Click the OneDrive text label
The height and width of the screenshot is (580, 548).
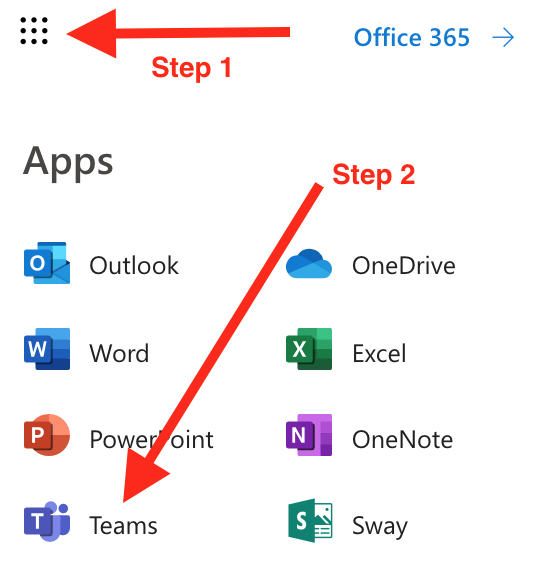click(x=403, y=265)
